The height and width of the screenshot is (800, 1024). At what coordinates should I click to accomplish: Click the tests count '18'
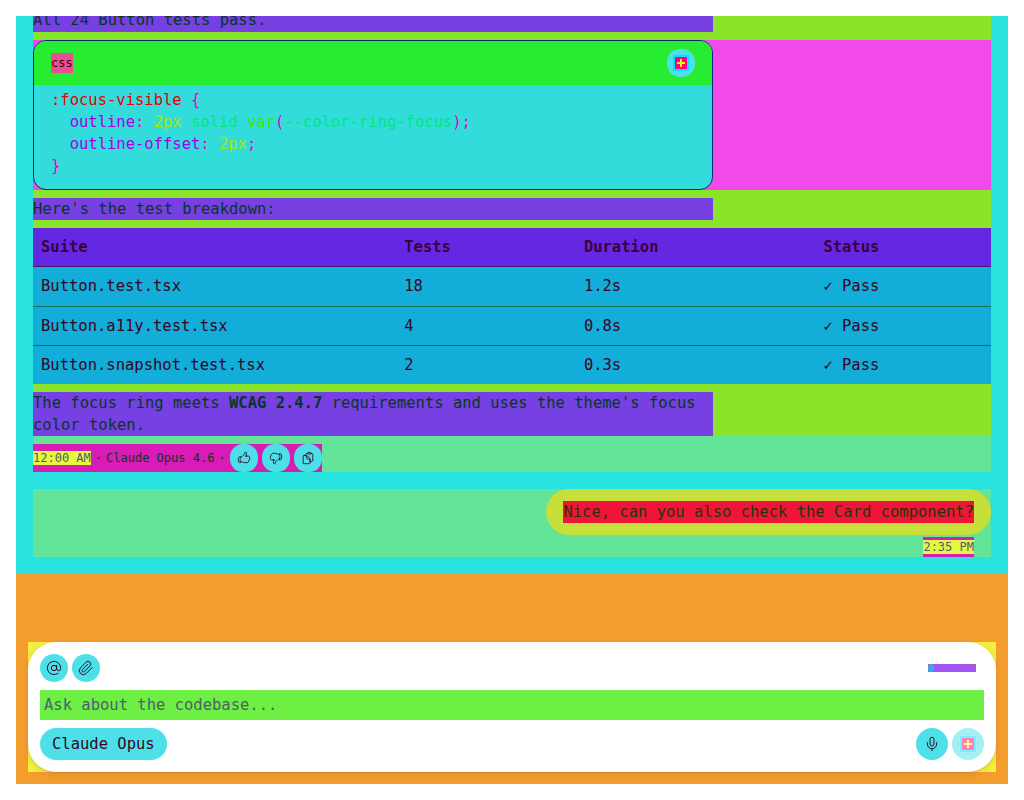pos(413,286)
